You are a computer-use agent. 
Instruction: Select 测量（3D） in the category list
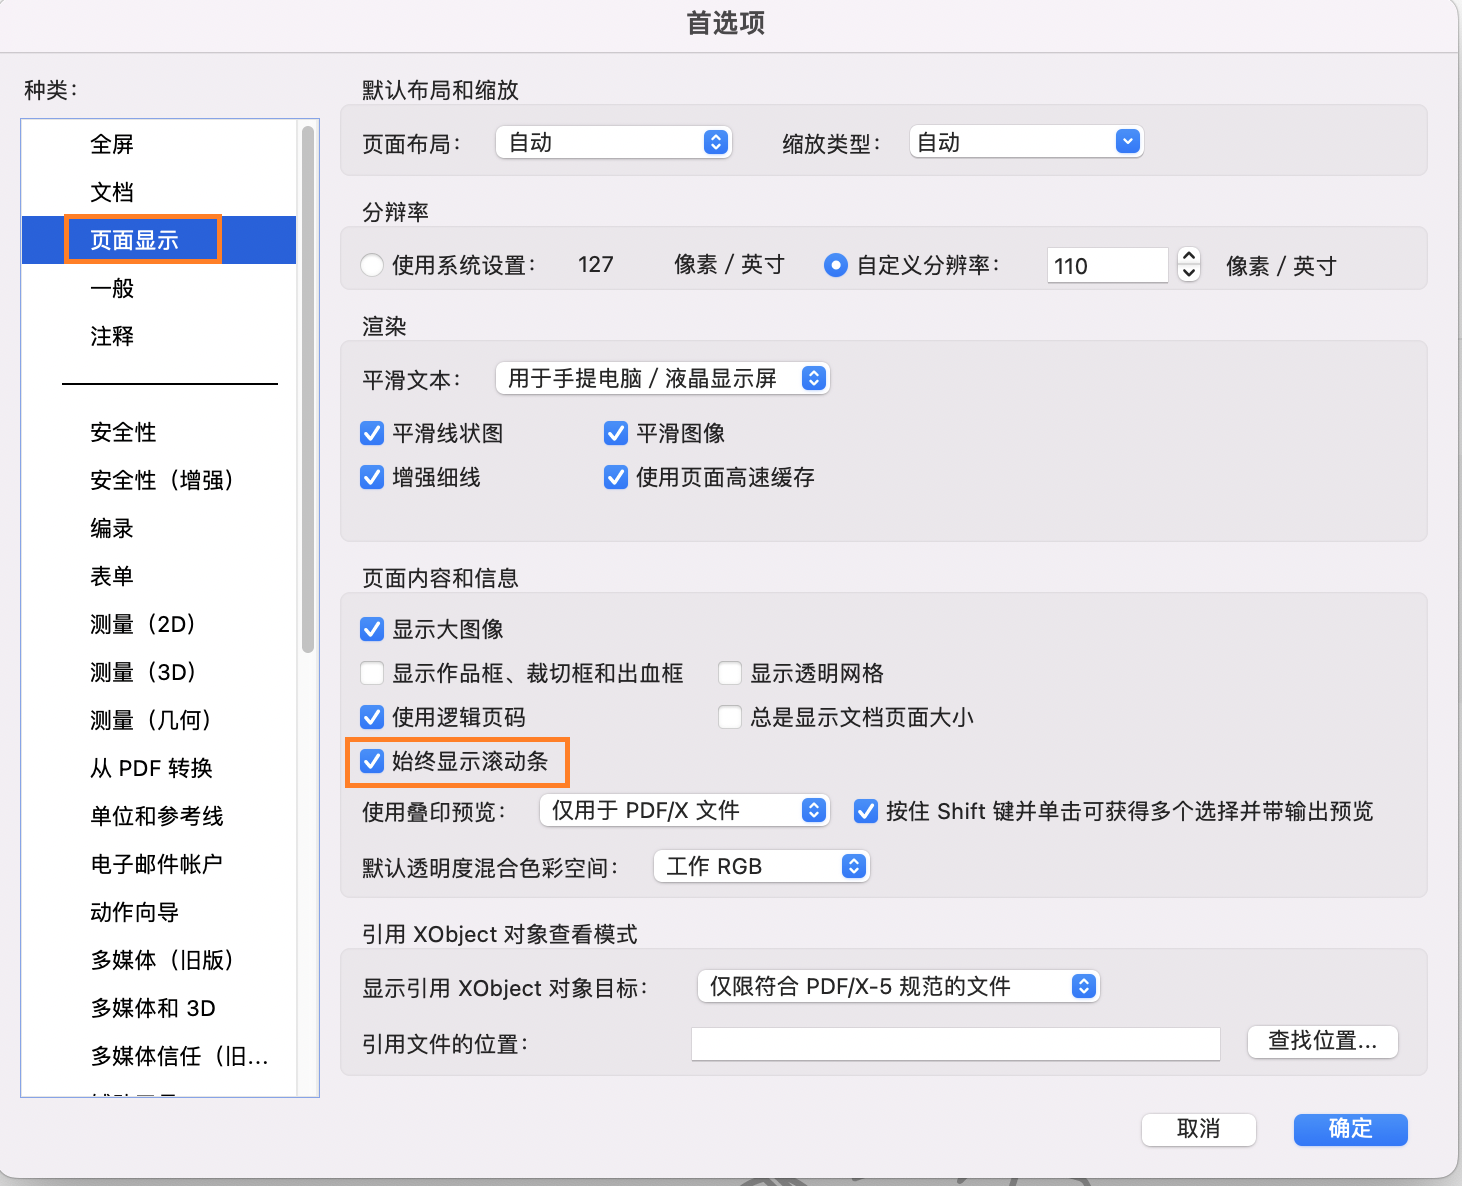(143, 671)
